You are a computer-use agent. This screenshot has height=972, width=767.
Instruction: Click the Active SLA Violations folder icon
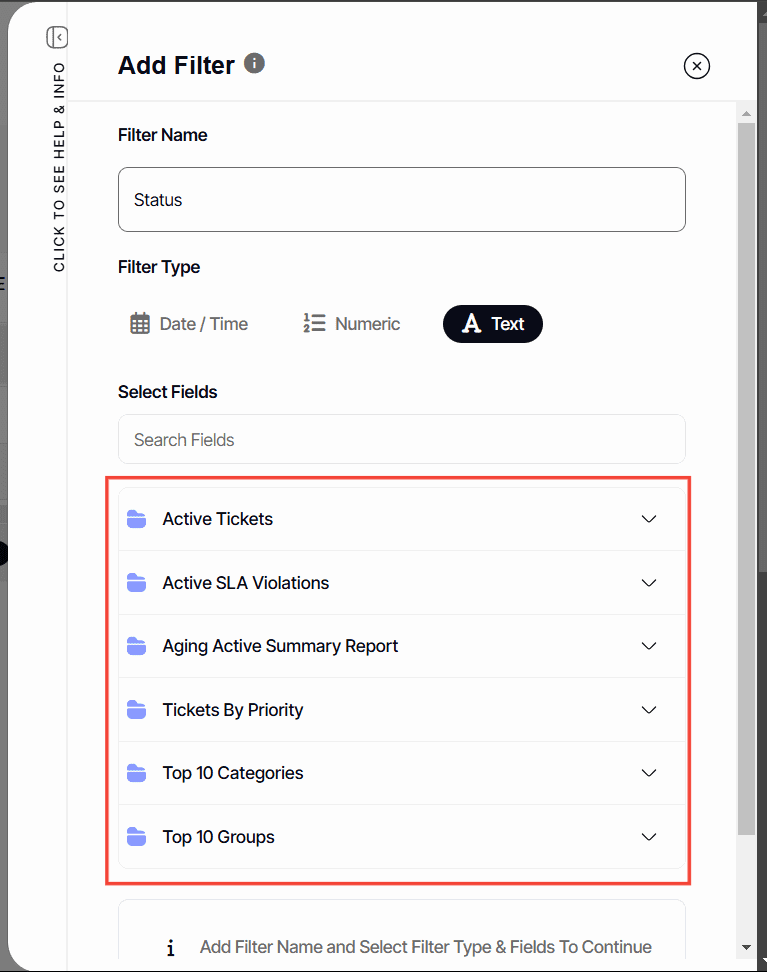[x=137, y=583]
